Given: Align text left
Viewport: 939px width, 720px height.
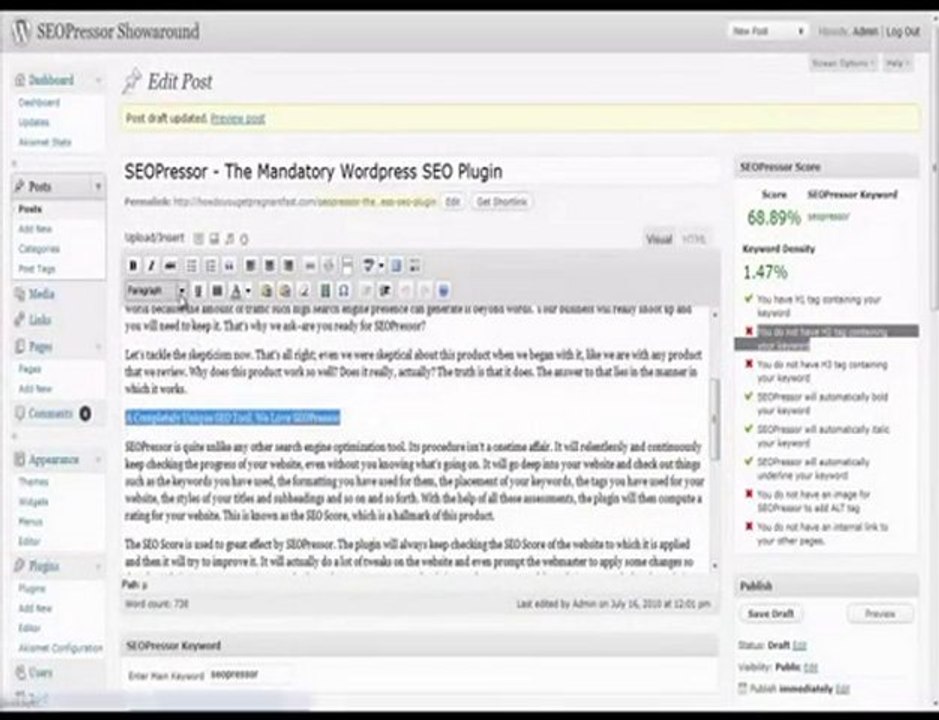Looking at the screenshot, I should (x=250, y=265).
